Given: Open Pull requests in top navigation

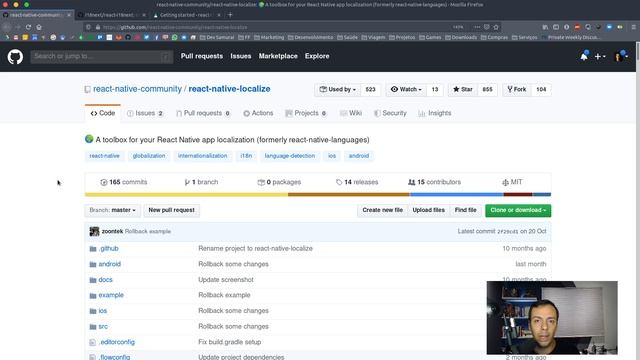Looking at the screenshot, I should coord(202,56).
